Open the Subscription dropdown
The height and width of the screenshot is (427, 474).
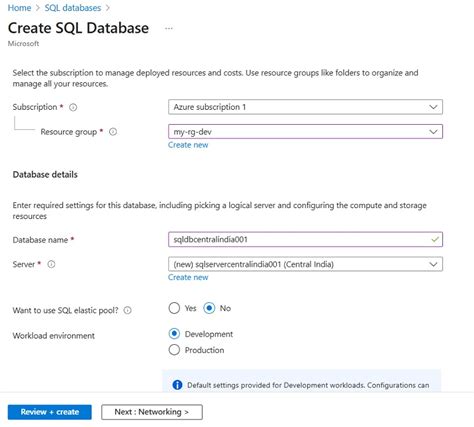pos(305,107)
